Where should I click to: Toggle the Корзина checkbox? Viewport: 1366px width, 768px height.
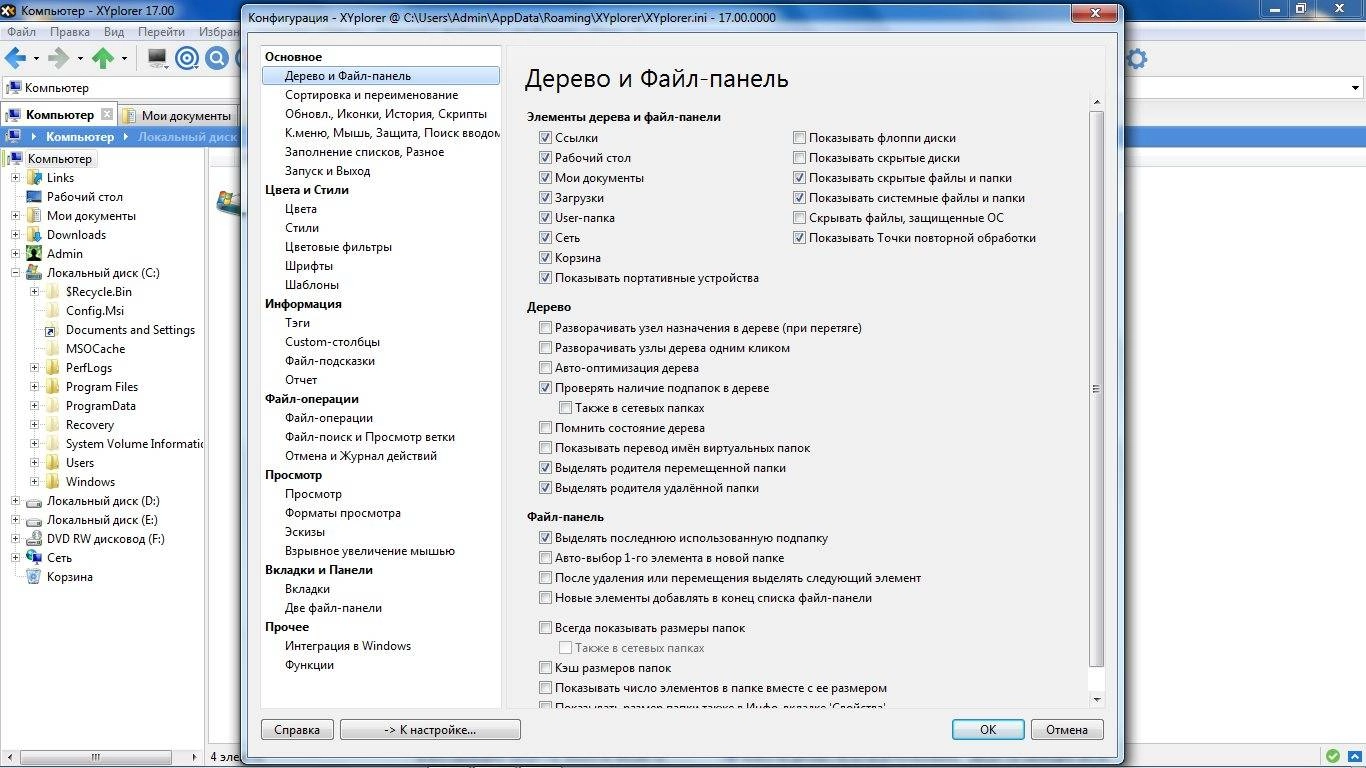click(545, 258)
